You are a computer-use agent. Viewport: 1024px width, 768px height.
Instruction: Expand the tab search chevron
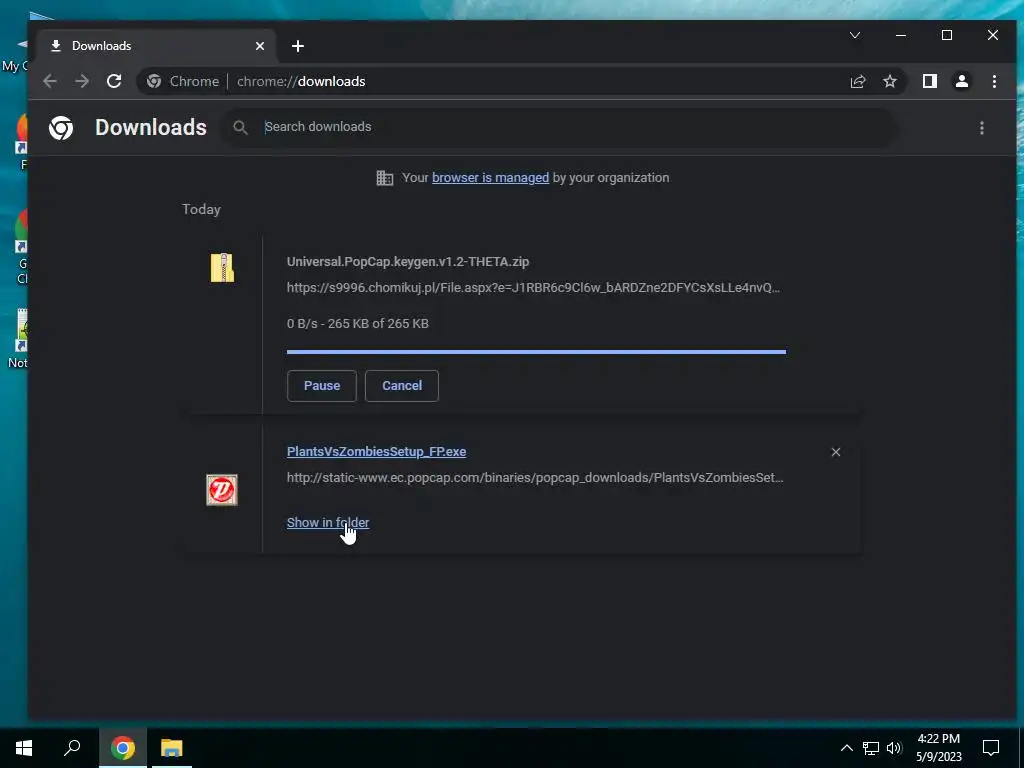click(x=855, y=35)
